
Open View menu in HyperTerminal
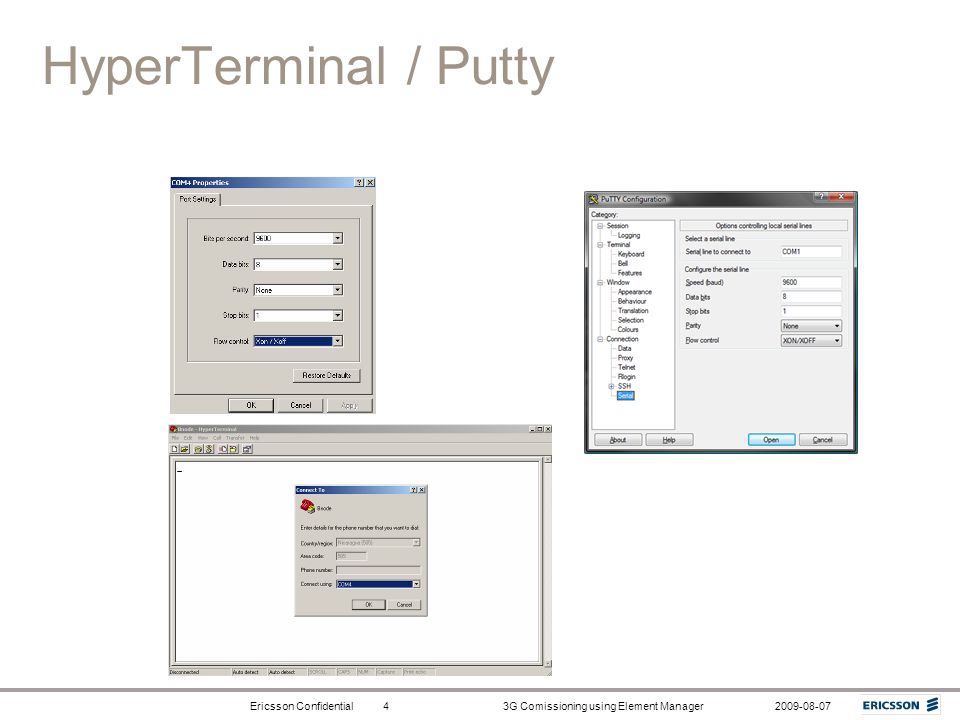click(203, 438)
